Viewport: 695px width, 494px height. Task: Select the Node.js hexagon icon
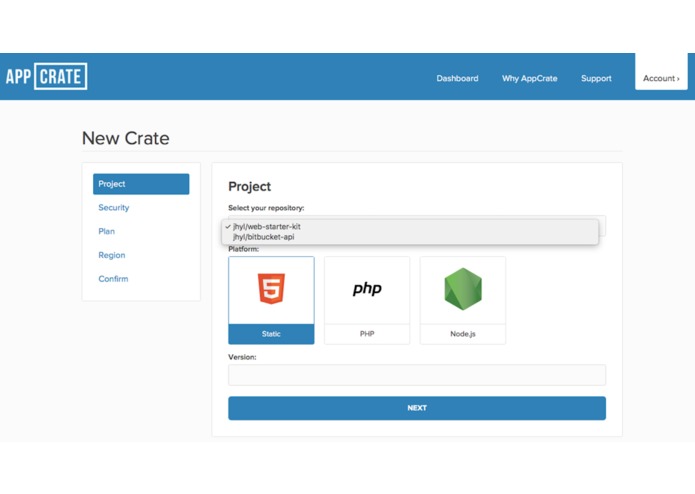(463, 289)
